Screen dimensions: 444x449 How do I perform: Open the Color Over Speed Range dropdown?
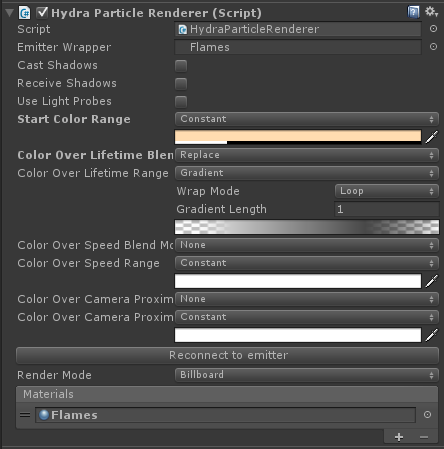click(307, 263)
